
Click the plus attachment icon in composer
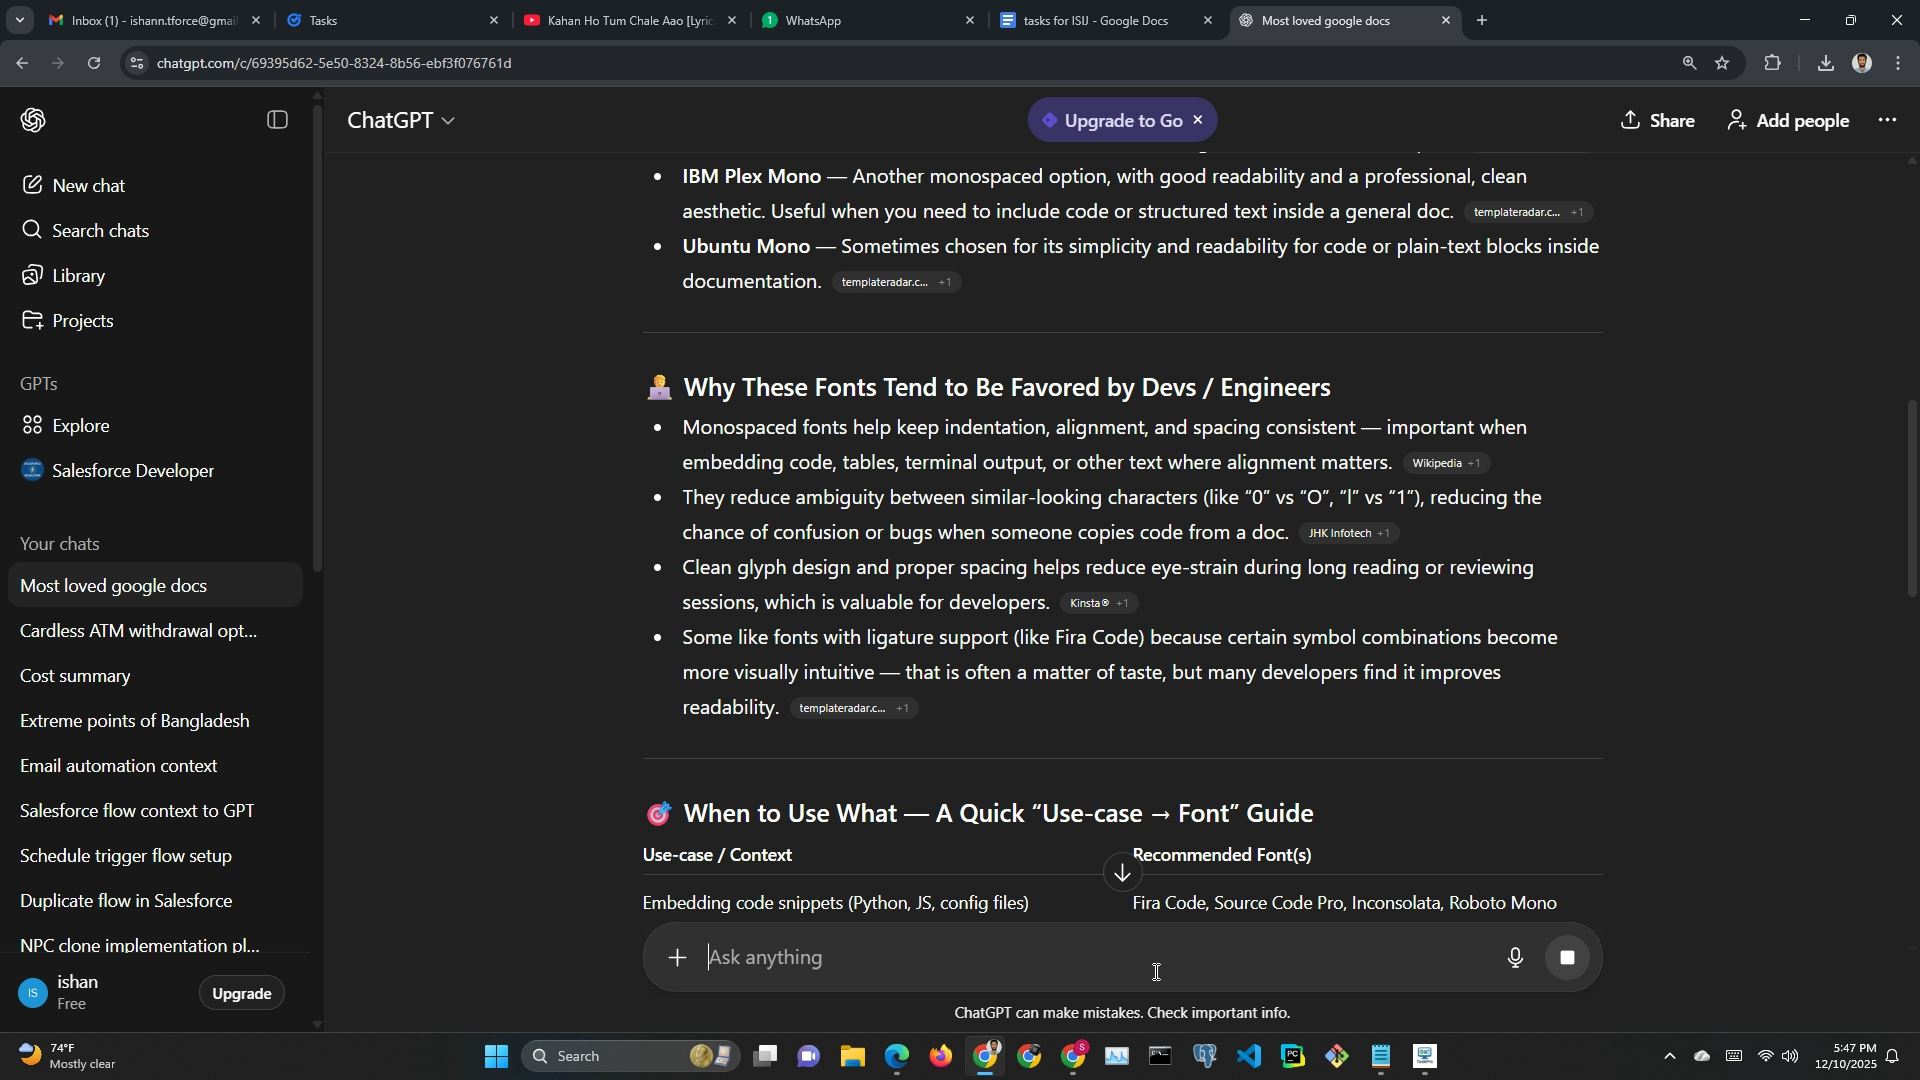pyautogui.click(x=678, y=958)
